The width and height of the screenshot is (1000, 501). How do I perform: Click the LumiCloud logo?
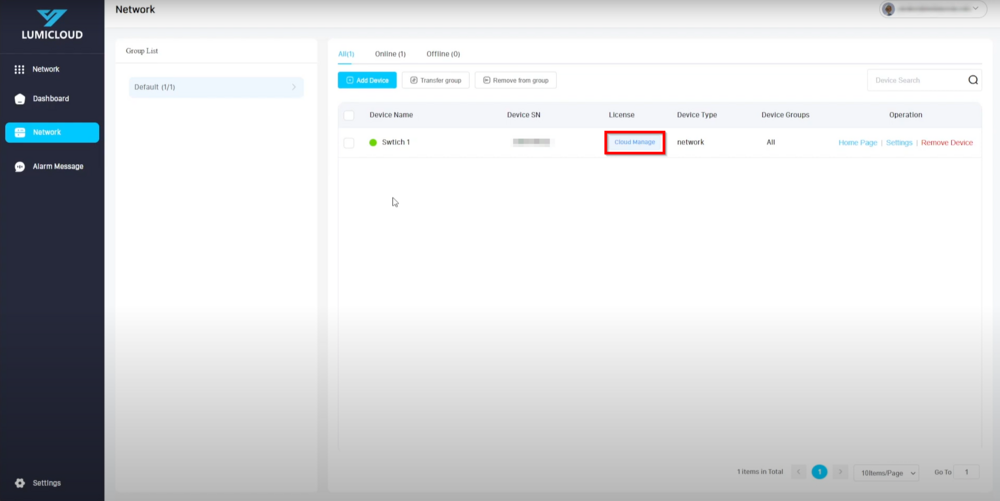click(x=51, y=24)
